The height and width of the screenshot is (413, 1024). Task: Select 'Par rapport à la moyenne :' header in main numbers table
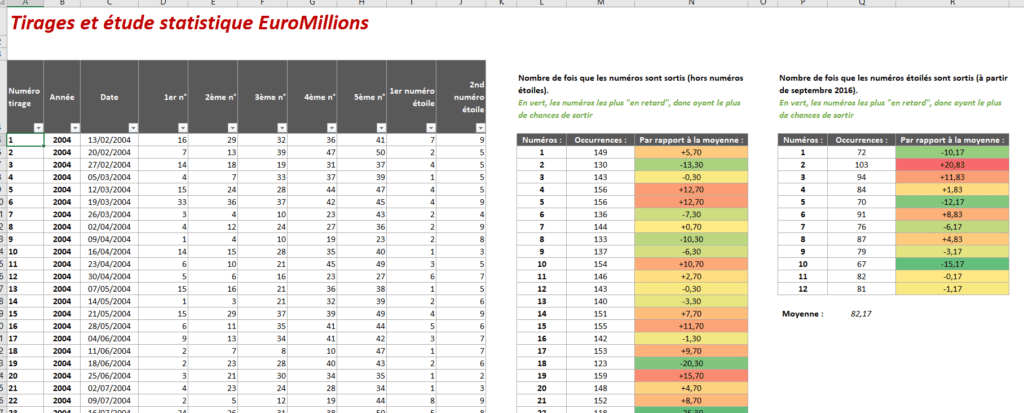pos(691,140)
